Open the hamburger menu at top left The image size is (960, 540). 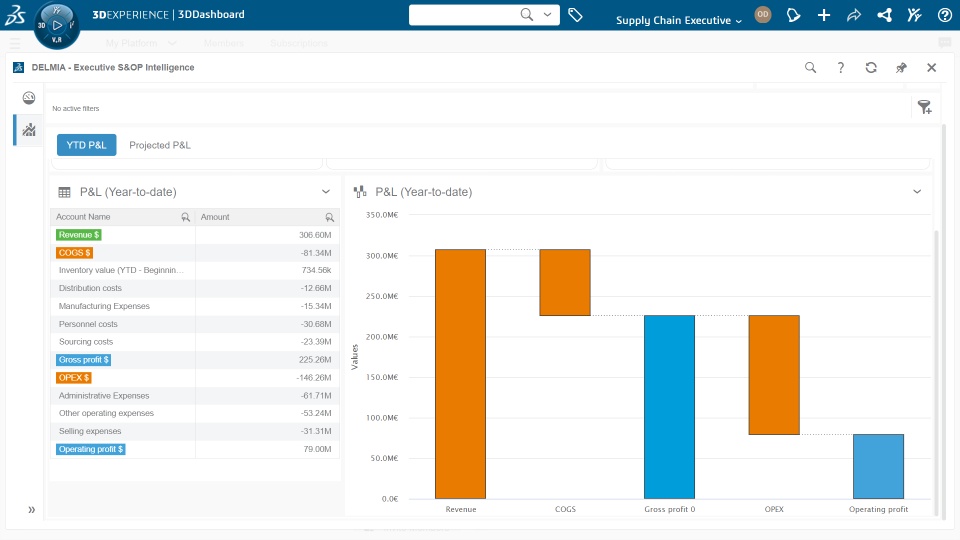(15, 43)
